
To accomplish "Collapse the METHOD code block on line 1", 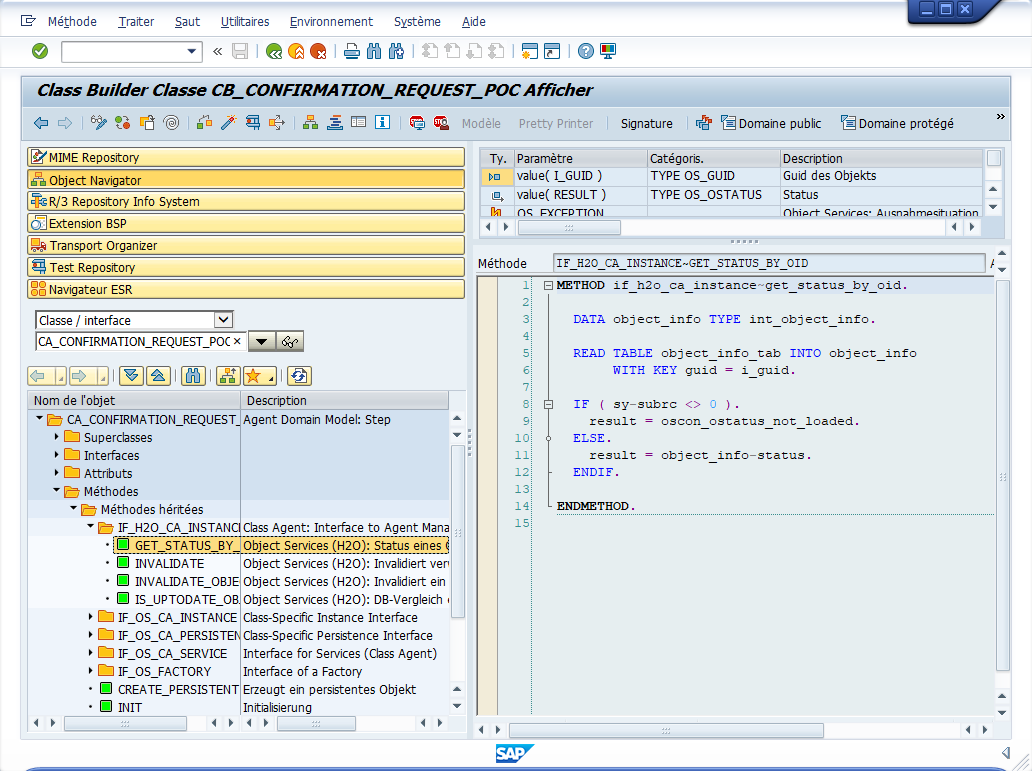I will click(548, 286).
